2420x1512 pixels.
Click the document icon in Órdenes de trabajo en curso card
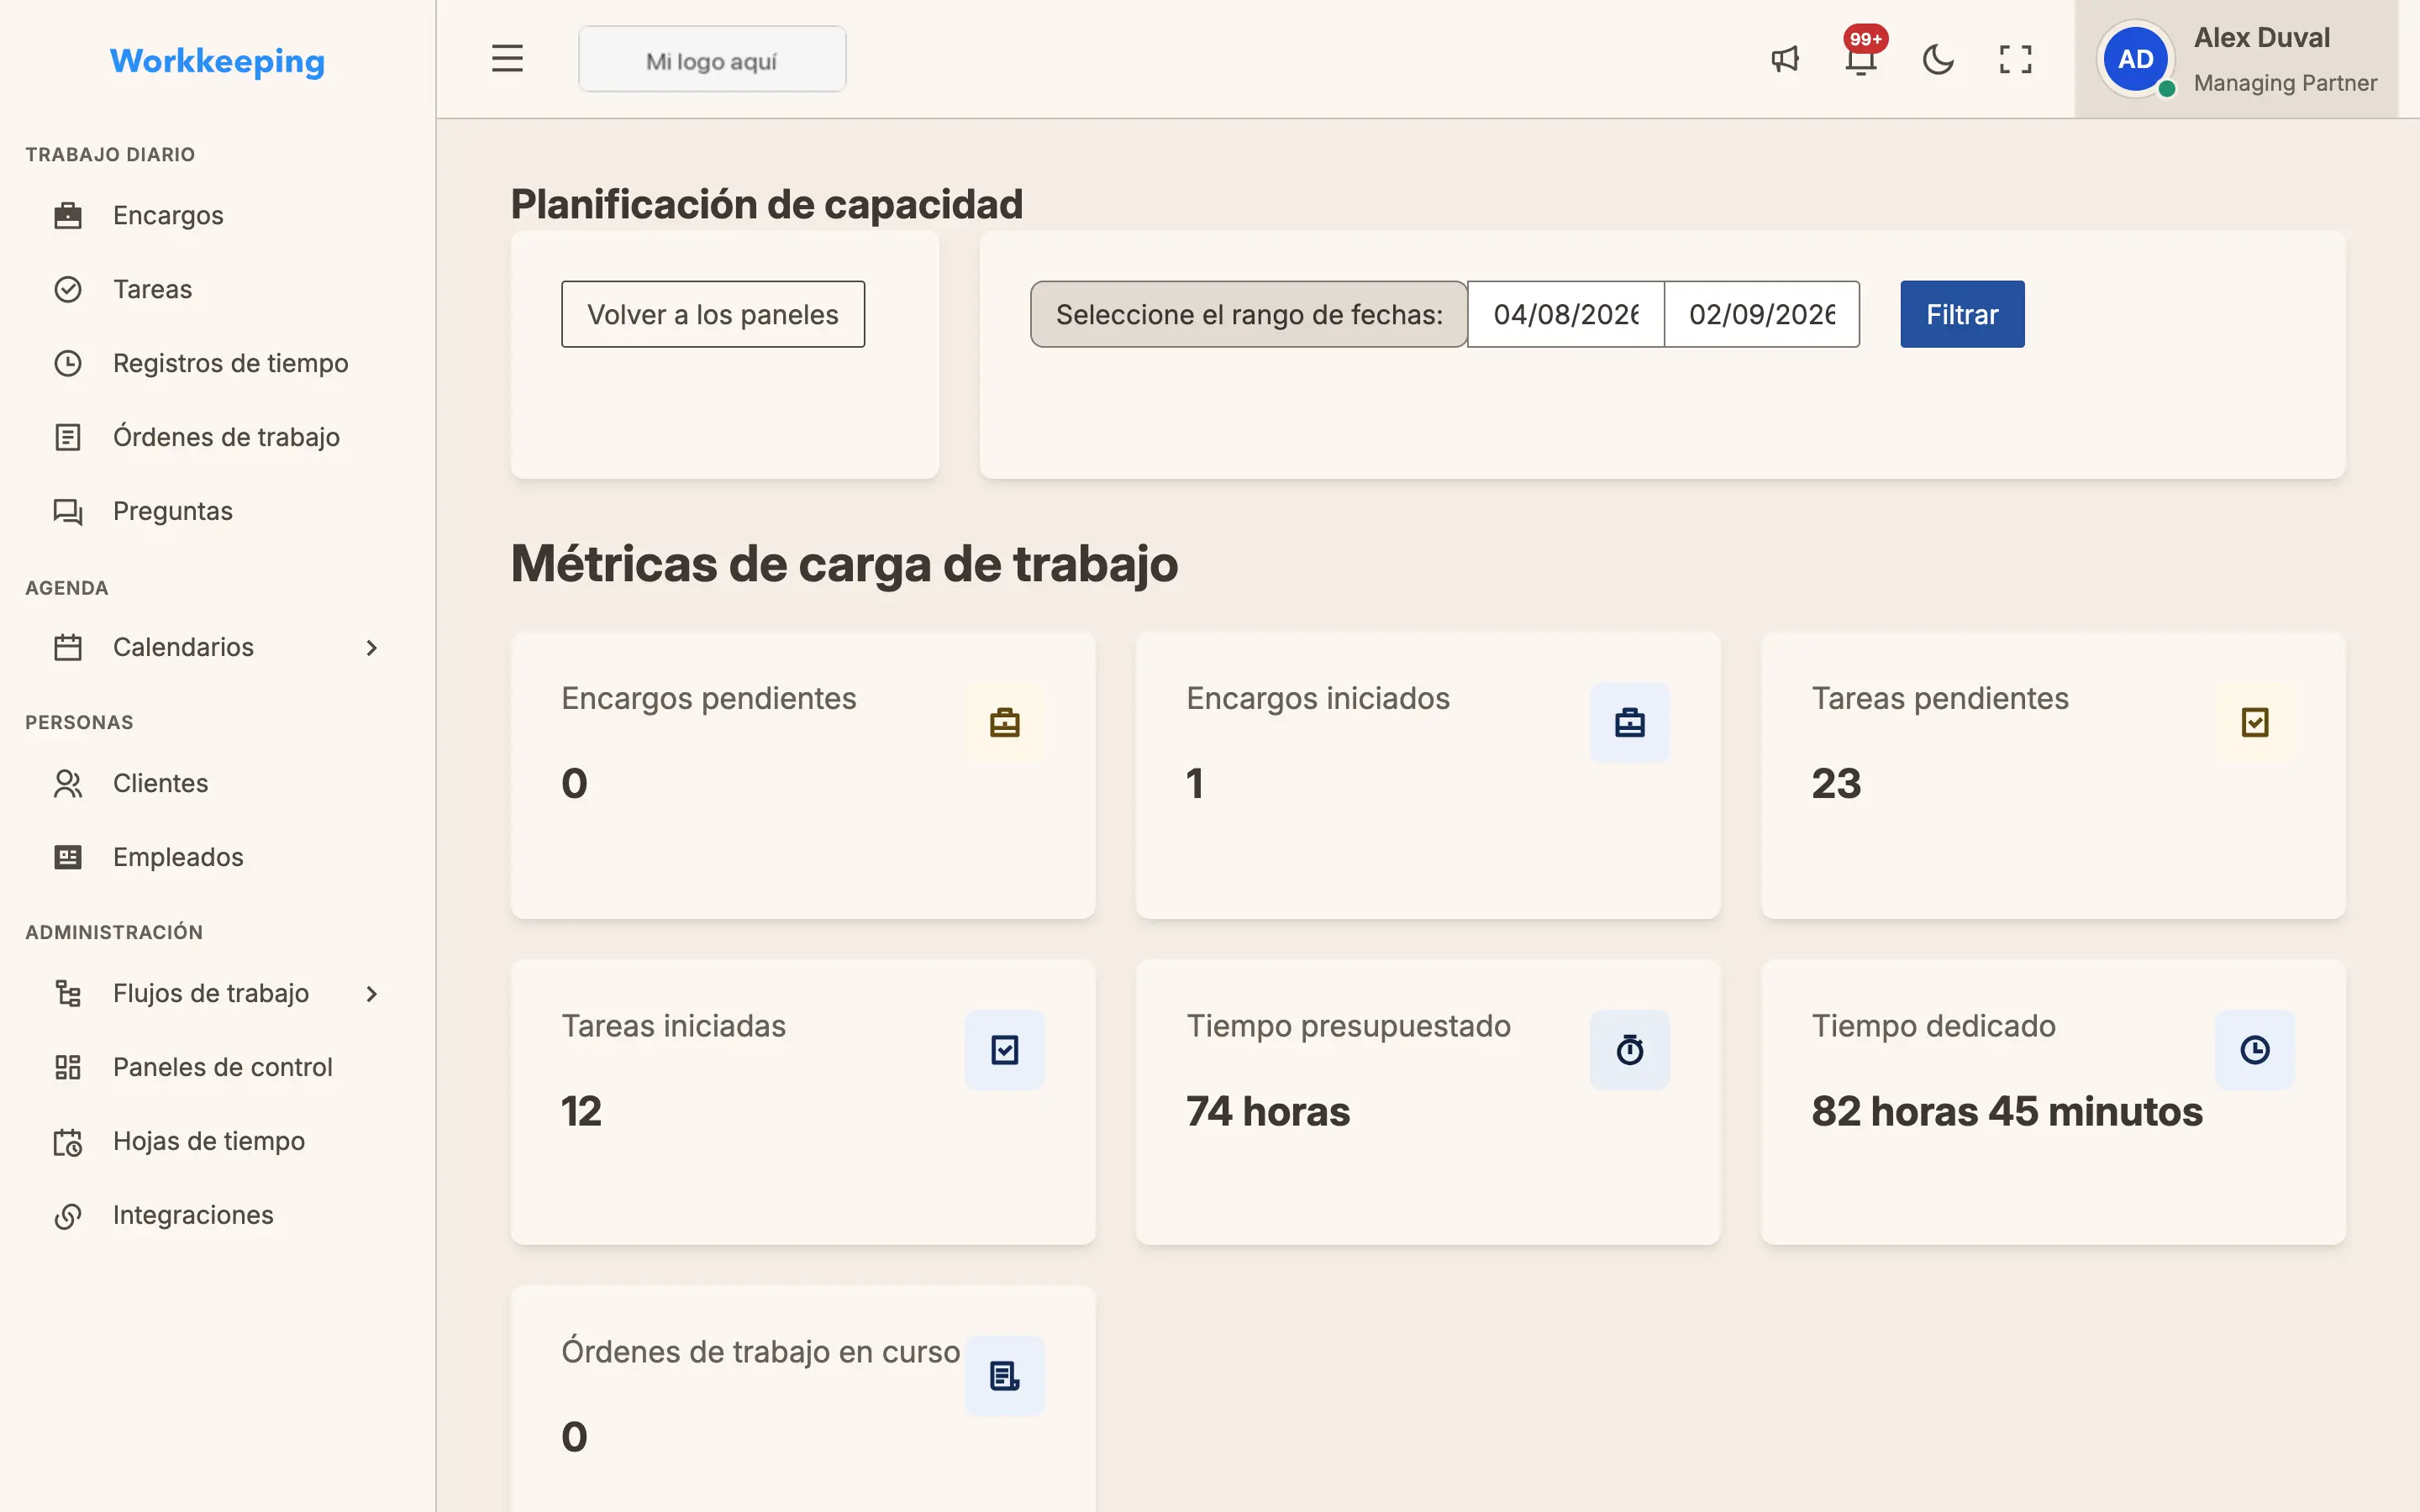(x=1004, y=1376)
